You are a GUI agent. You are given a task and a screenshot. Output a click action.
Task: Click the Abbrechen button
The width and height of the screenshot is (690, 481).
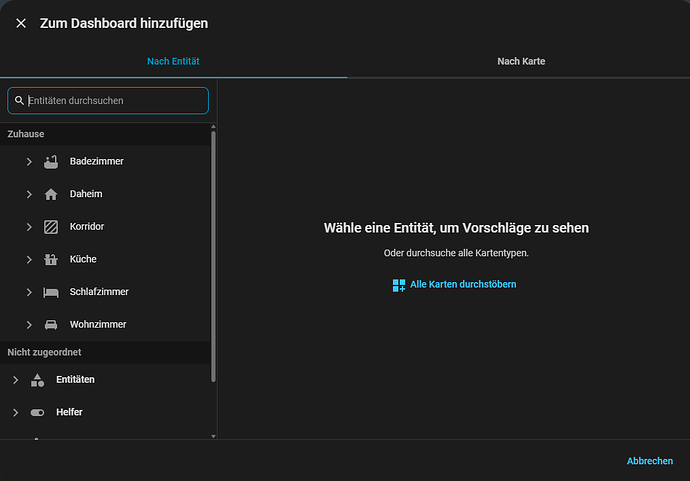pos(650,461)
